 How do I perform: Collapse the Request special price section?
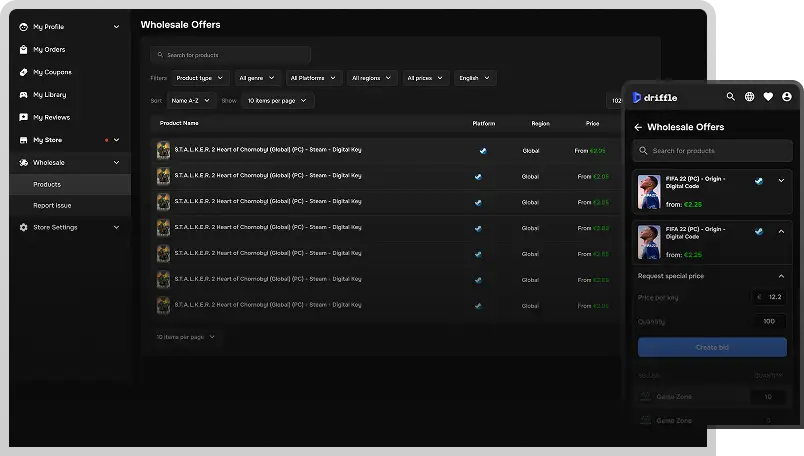(781, 276)
